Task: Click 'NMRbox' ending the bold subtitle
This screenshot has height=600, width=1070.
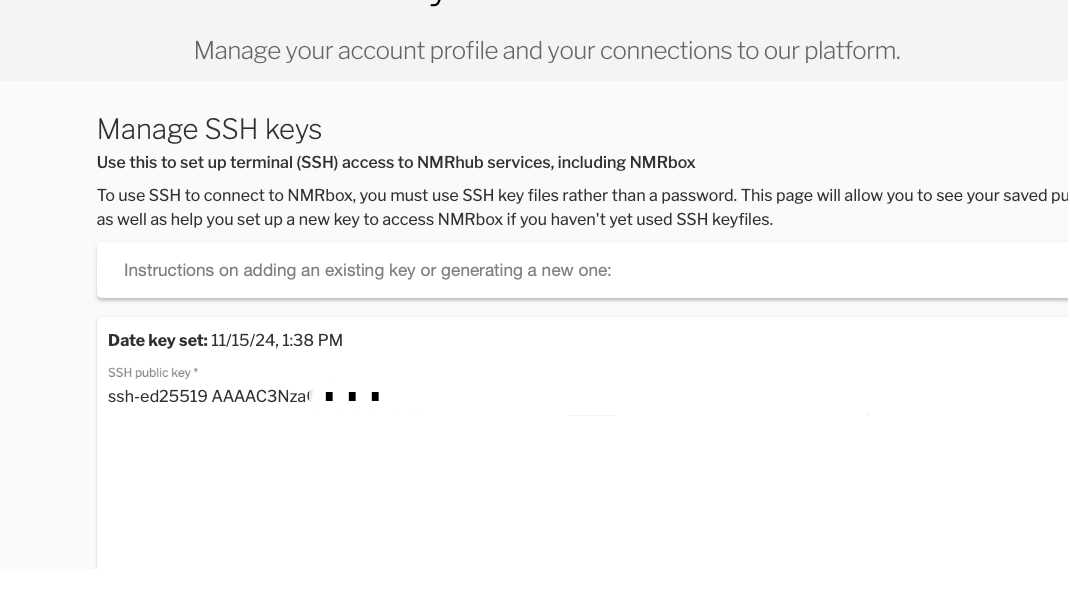Action: coord(662,162)
